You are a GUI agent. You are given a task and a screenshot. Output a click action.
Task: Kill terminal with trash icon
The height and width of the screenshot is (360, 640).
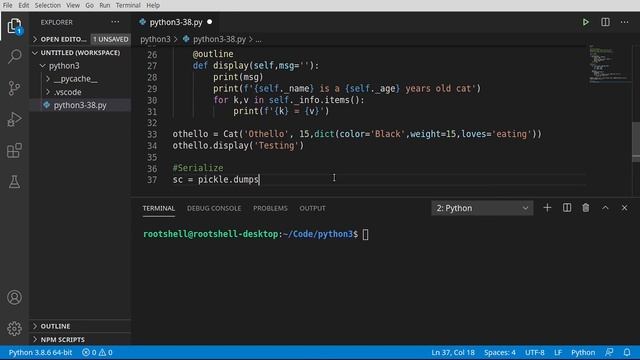586,208
